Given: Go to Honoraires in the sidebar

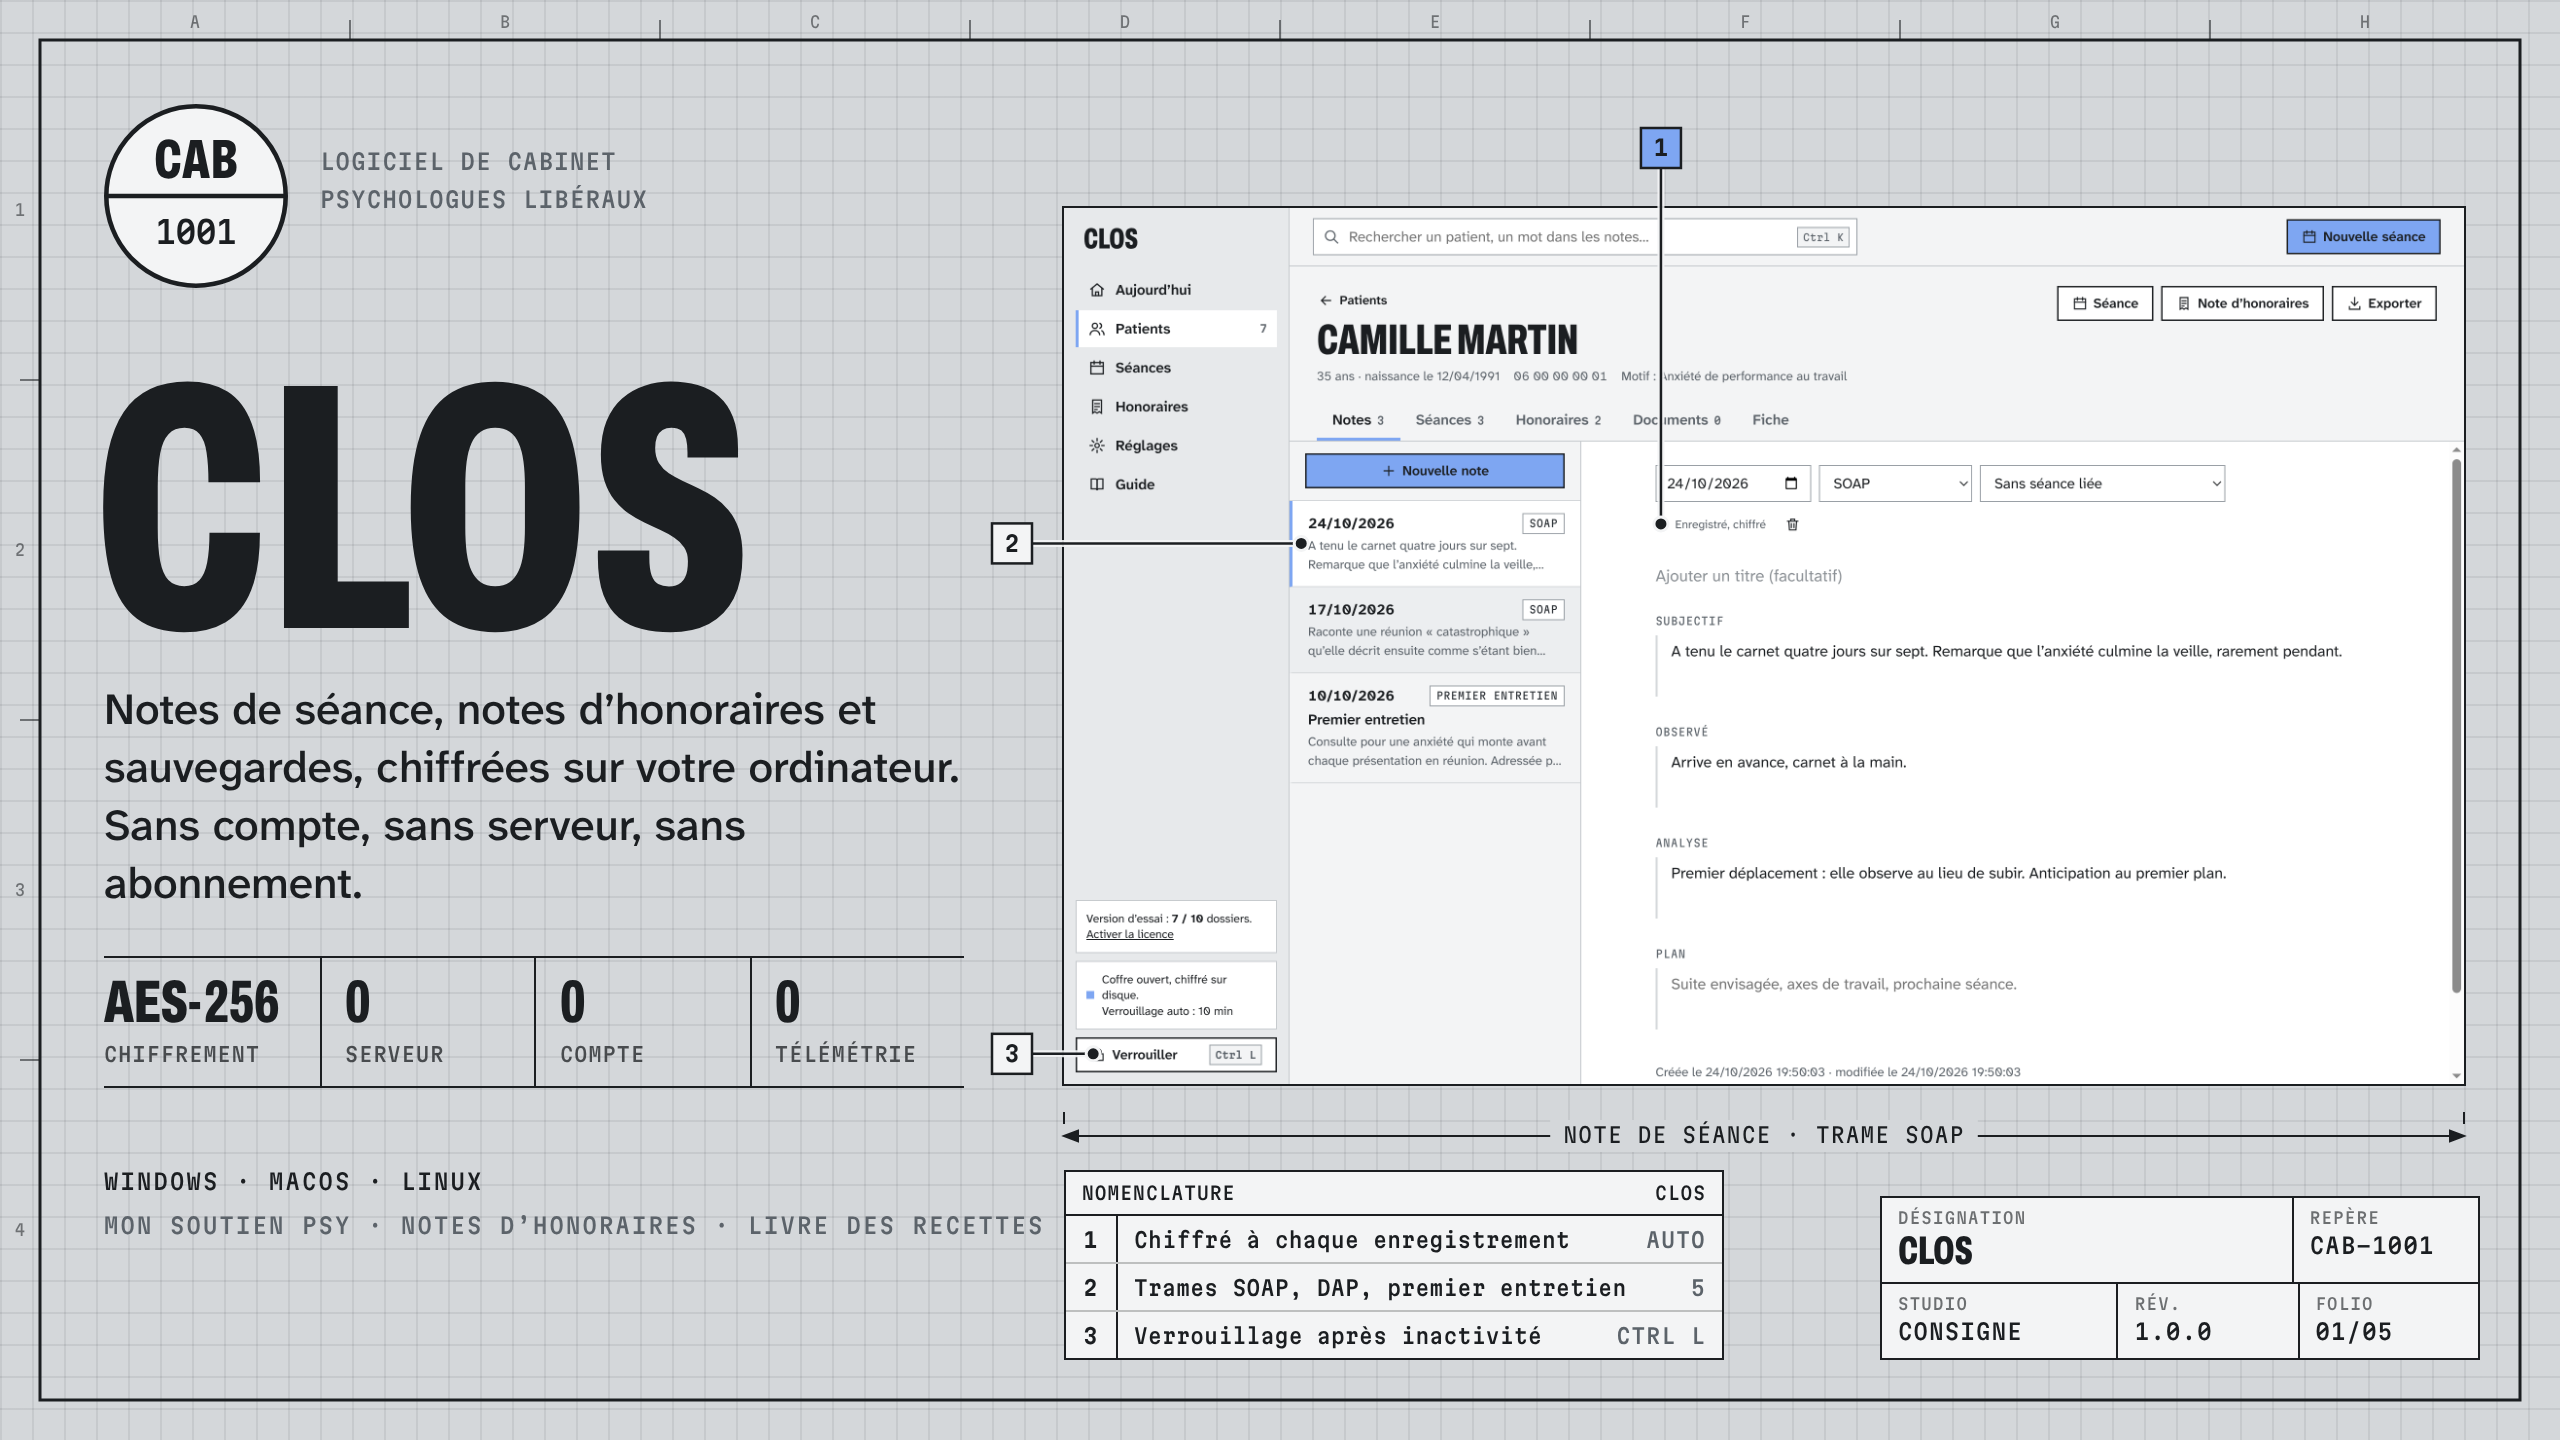Looking at the screenshot, I should coord(1176,407).
